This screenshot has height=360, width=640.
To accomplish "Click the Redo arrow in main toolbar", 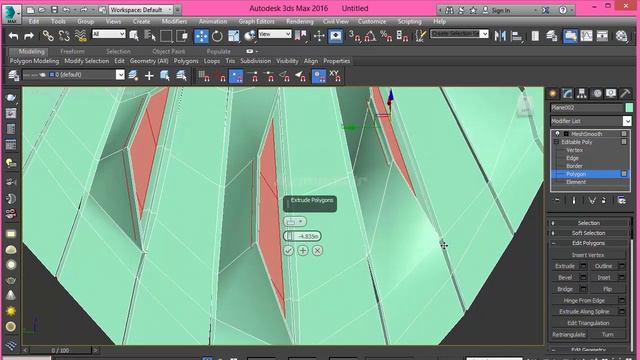I will (29, 36).
